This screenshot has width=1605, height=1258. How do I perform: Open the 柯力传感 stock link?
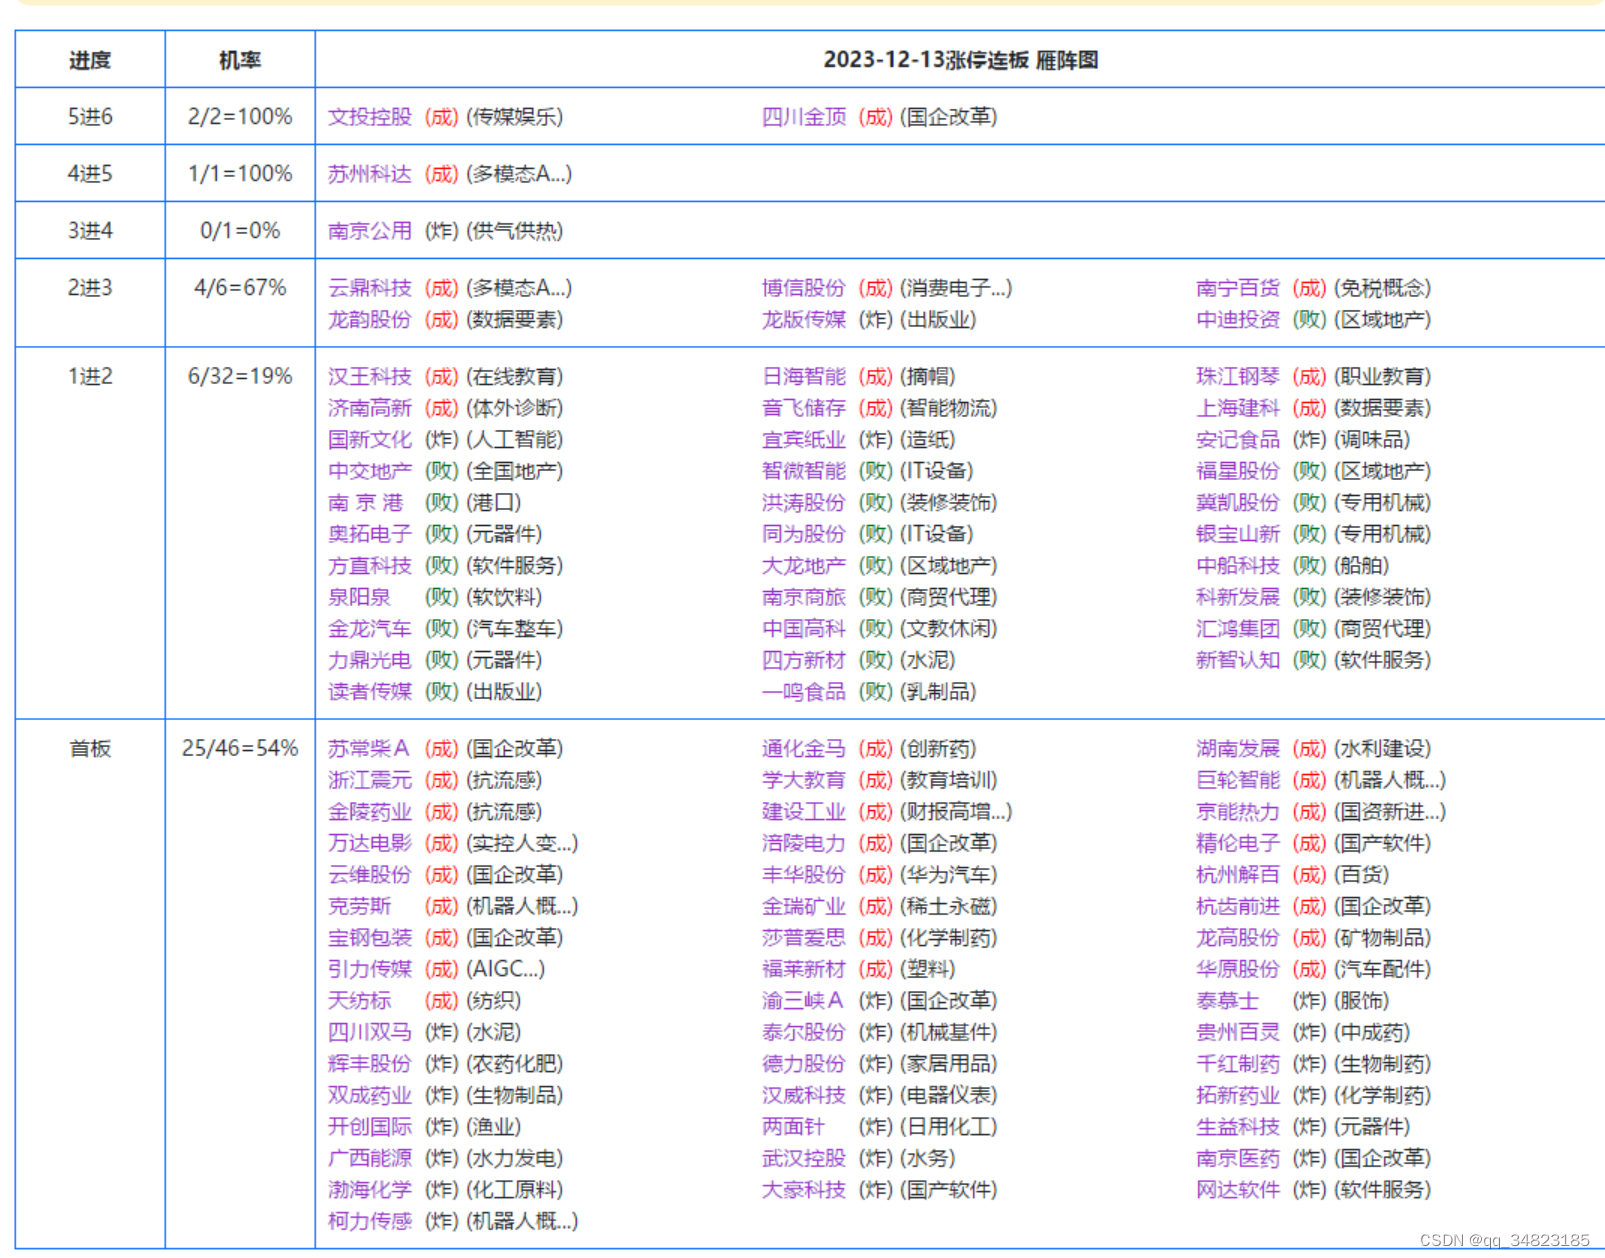370,1221
